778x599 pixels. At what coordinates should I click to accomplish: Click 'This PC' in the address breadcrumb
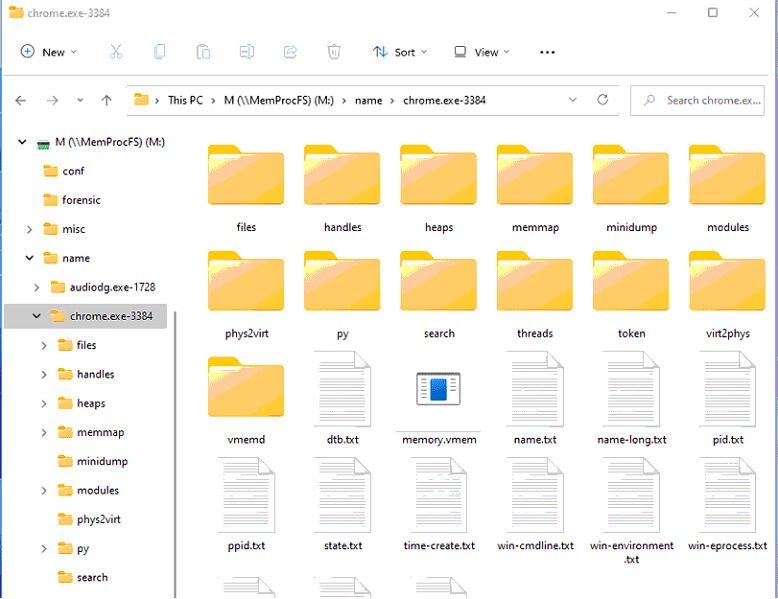(x=185, y=100)
